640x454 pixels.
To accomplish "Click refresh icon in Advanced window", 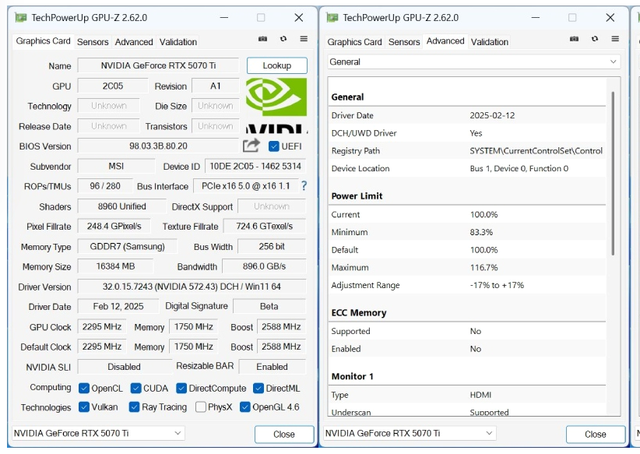I will point(595,39).
